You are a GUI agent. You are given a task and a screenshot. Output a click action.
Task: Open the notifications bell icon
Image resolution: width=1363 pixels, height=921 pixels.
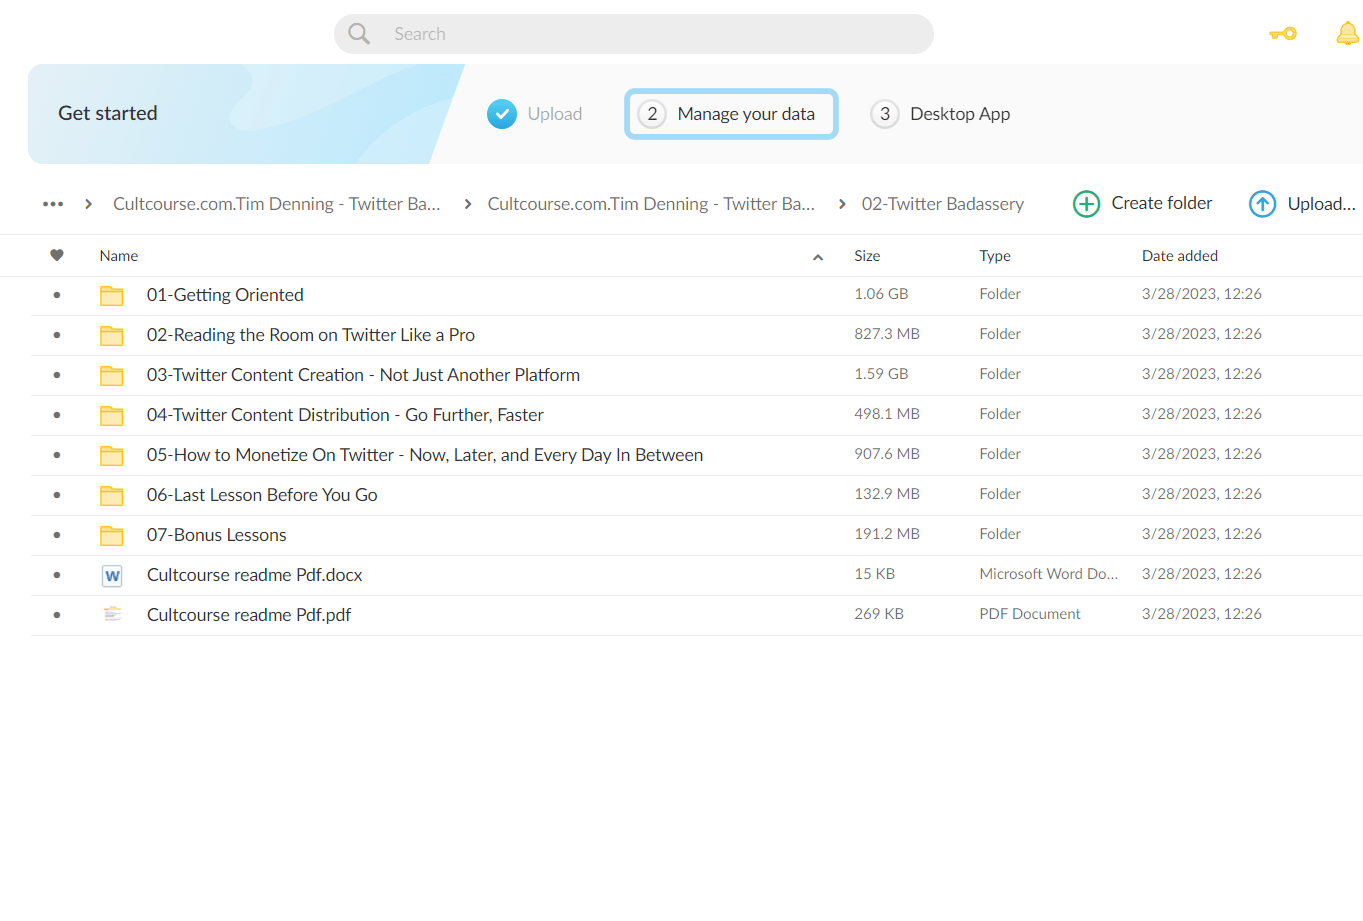pyautogui.click(x=1347, y=34)
